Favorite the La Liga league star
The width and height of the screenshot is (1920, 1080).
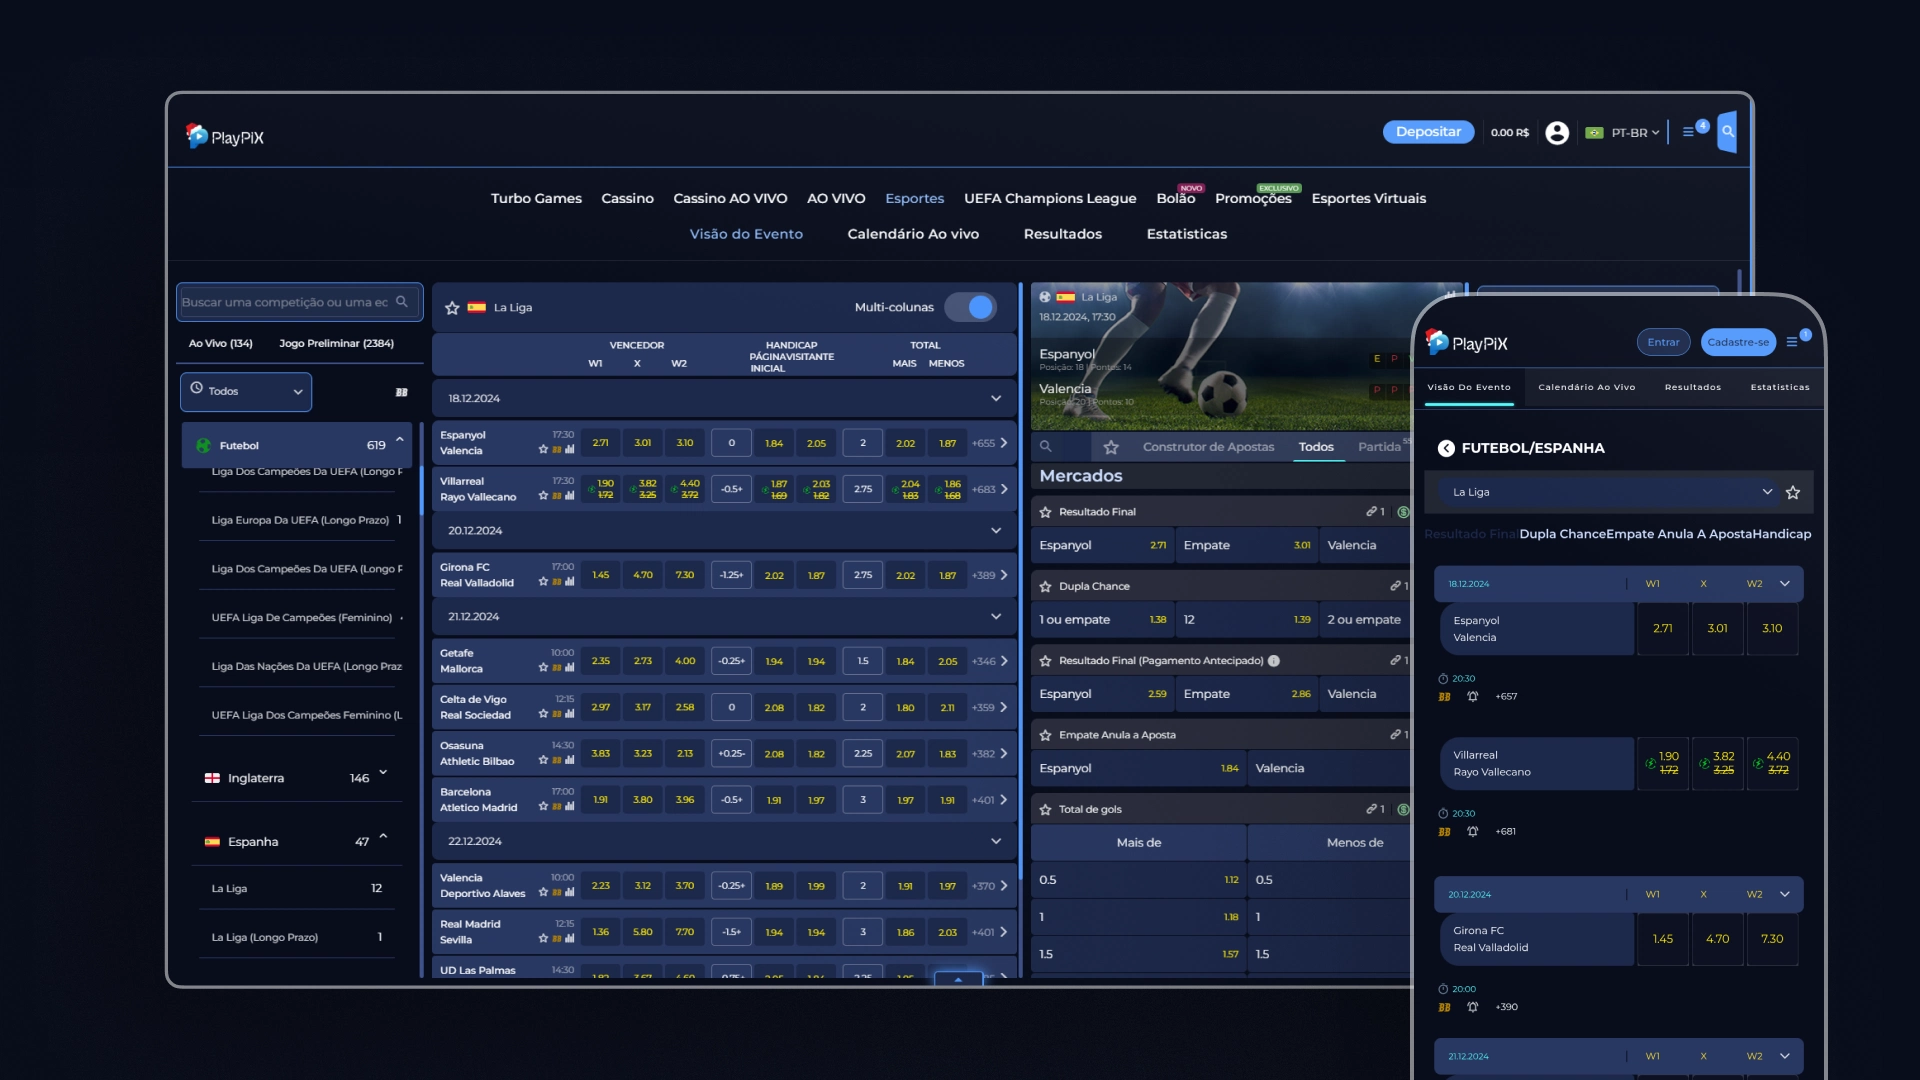(x=452, y=308)
